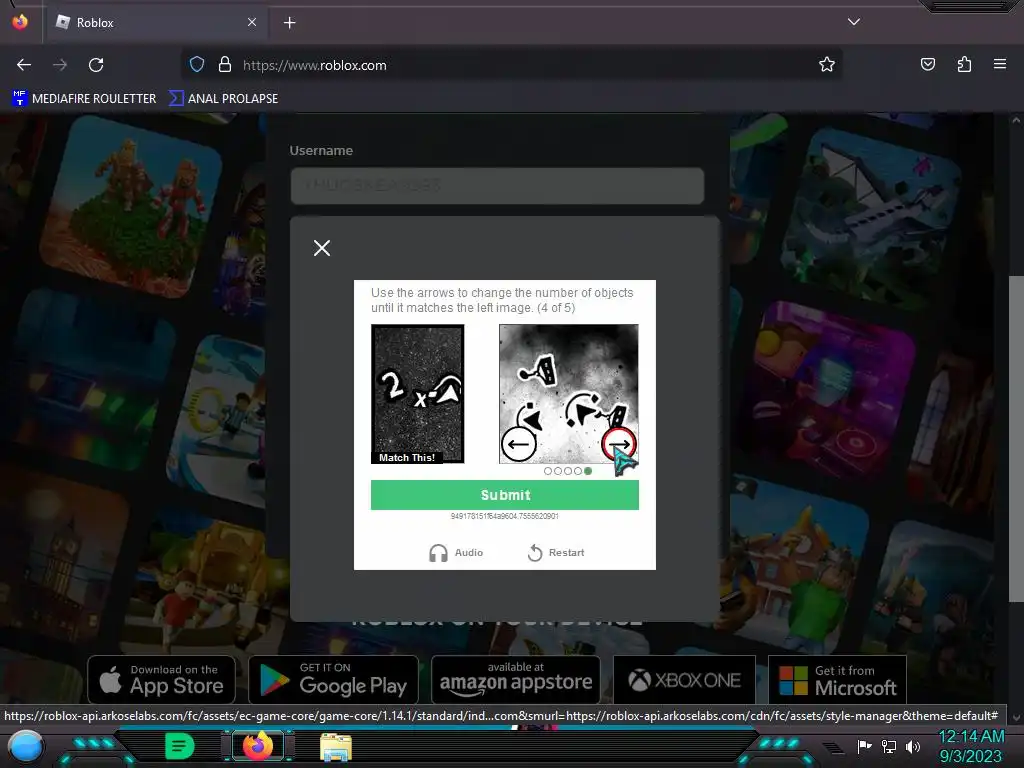Click the Firefox logo in the tab bar
Screen dimensions: 1024x768
[x=20, y=22]
